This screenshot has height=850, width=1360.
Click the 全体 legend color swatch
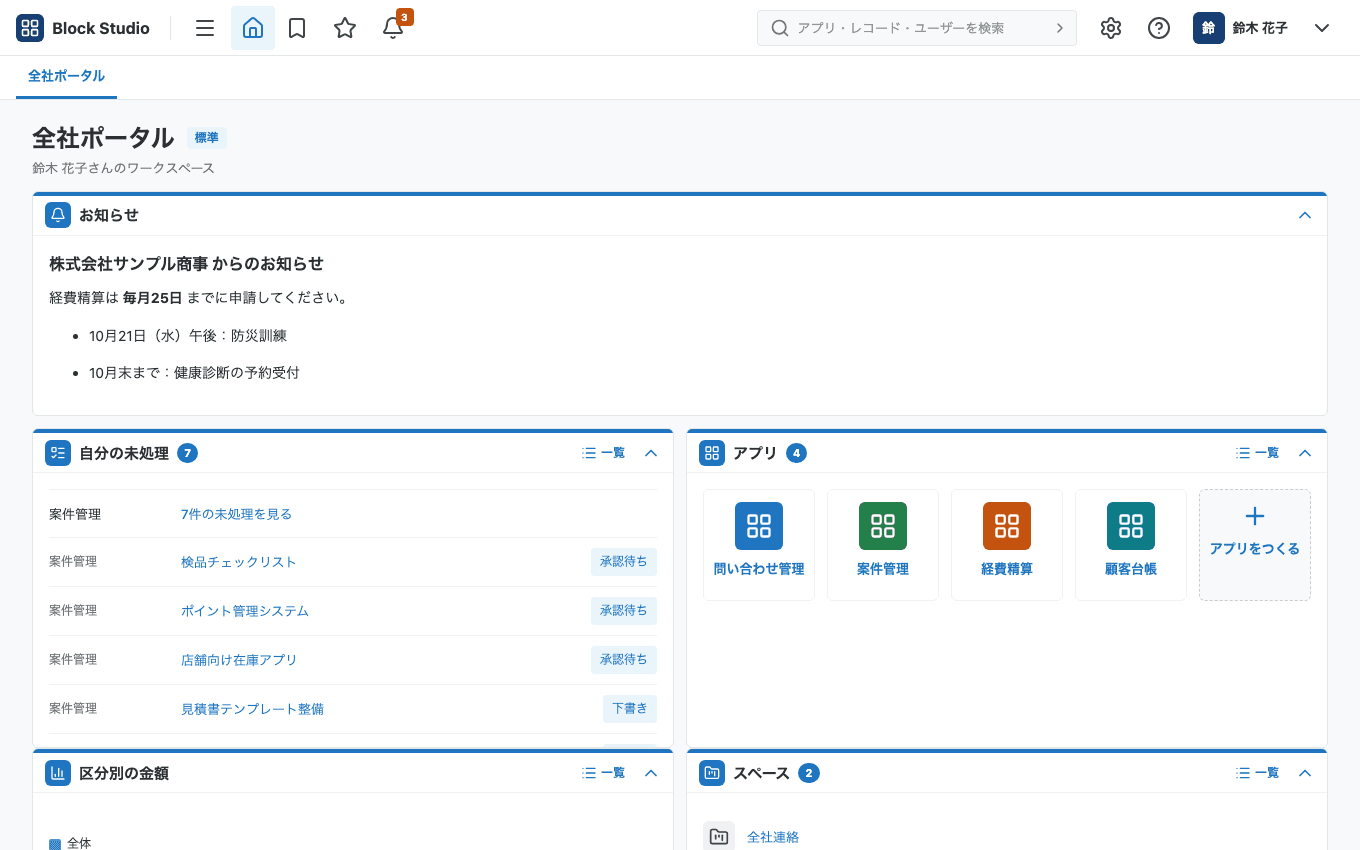click(x=55, y=844)
